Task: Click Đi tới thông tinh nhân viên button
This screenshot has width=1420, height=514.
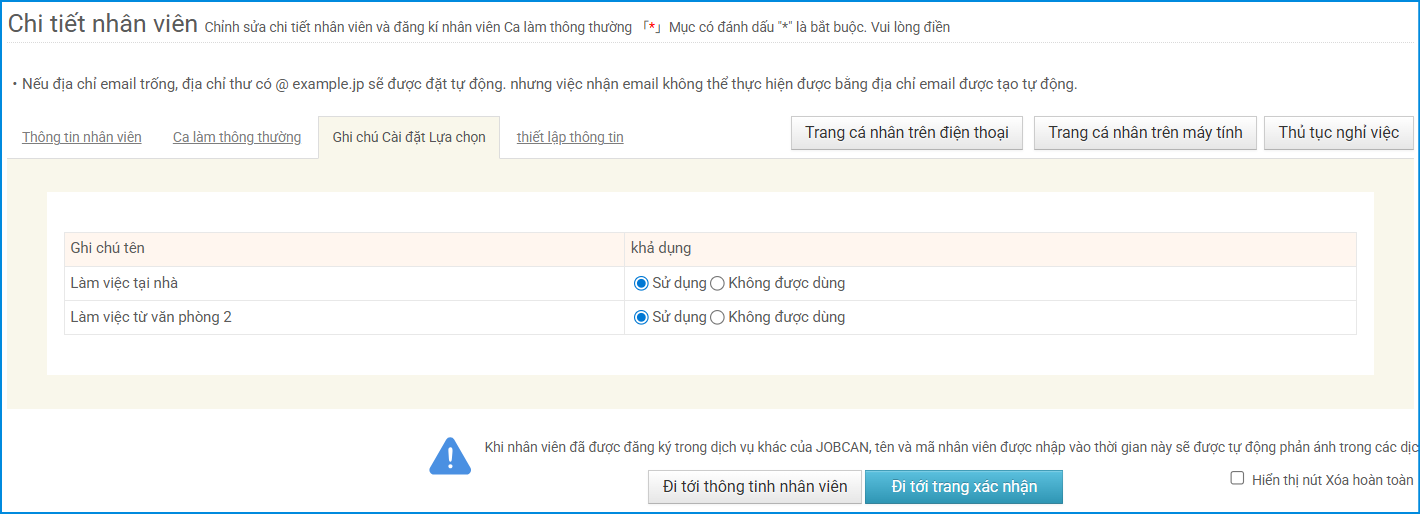Action: (755, 487)
